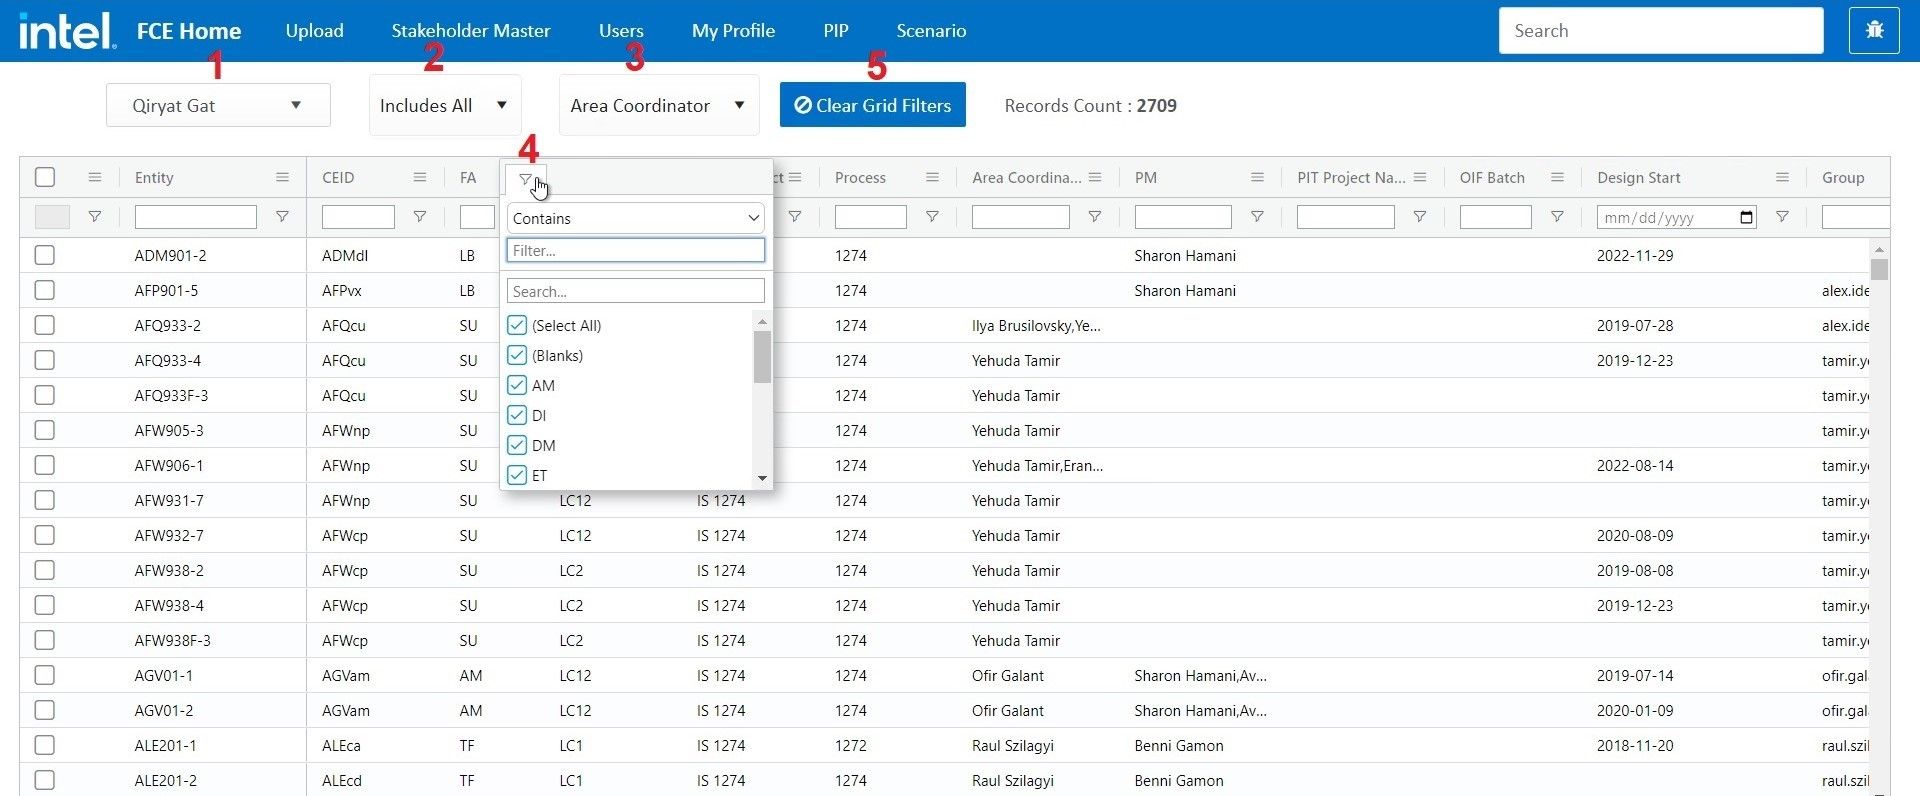Uncheck the AM filter checkbox
Image resolution: width=1920 pixels, height=796 pixels.
click(x=517, y=385)
